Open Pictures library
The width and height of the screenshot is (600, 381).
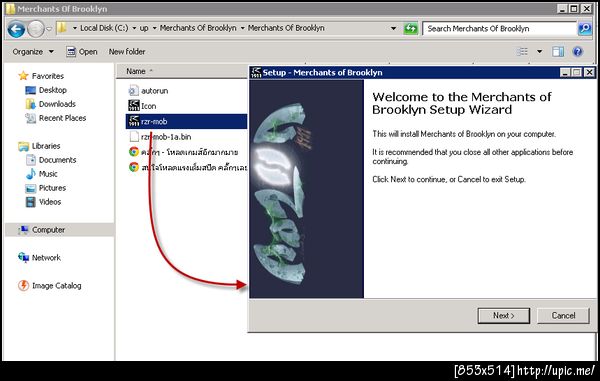coord(52,188)
